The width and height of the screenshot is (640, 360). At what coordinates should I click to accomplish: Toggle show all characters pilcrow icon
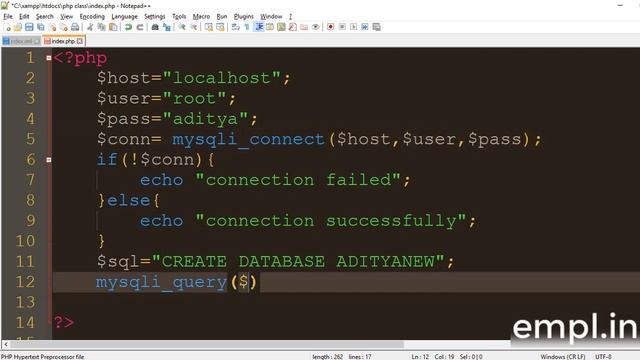point(247,27)
